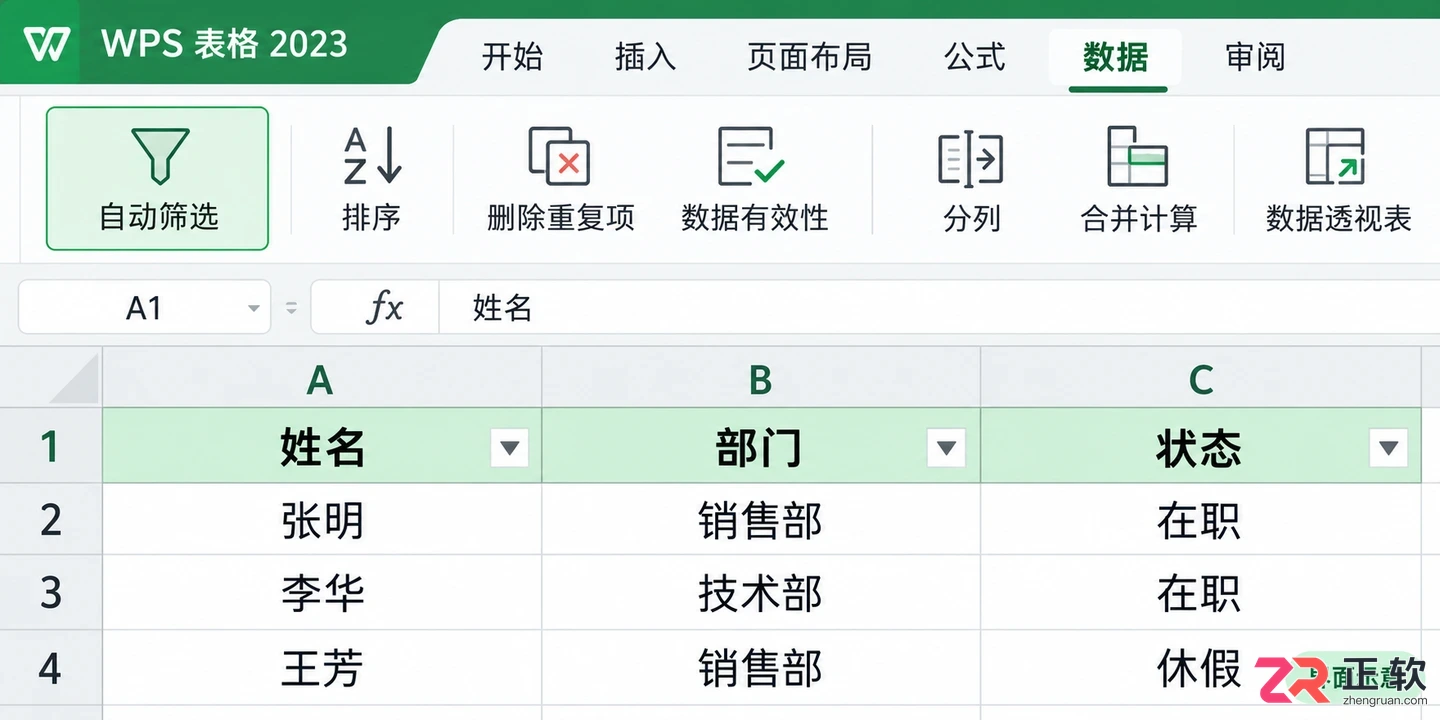This screenshot has height=720, width=1440.
Task: Click the fx insert function icon
Action: tap(384, 308)
